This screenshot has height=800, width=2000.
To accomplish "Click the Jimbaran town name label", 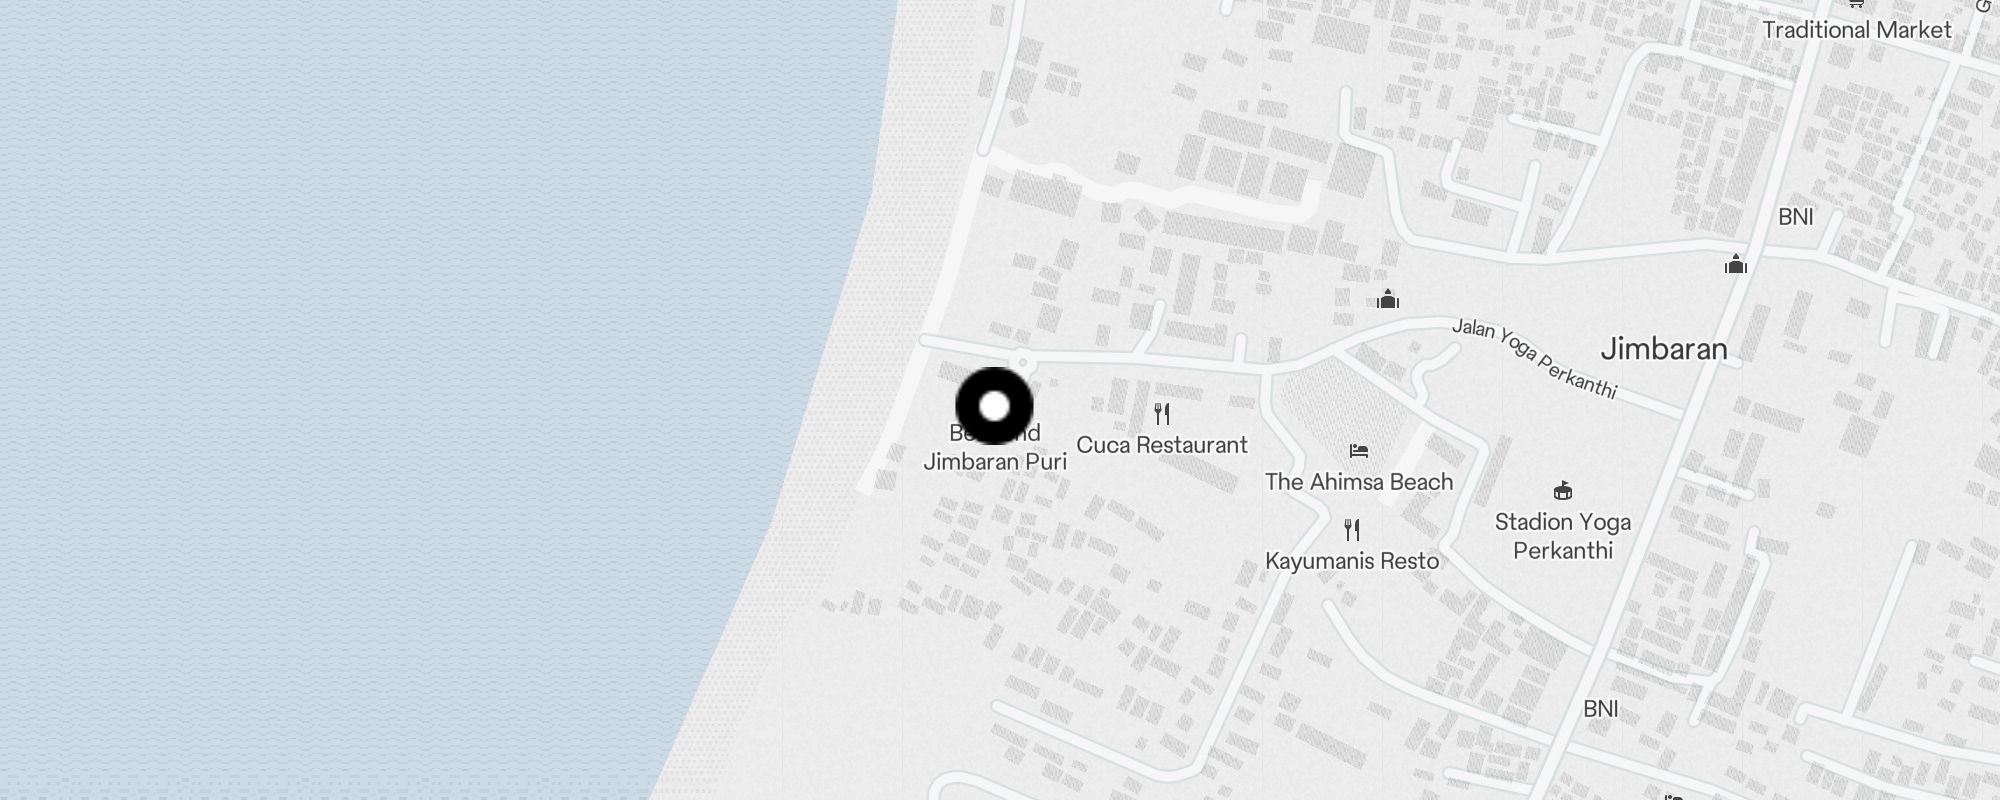I will (1664, 349).
